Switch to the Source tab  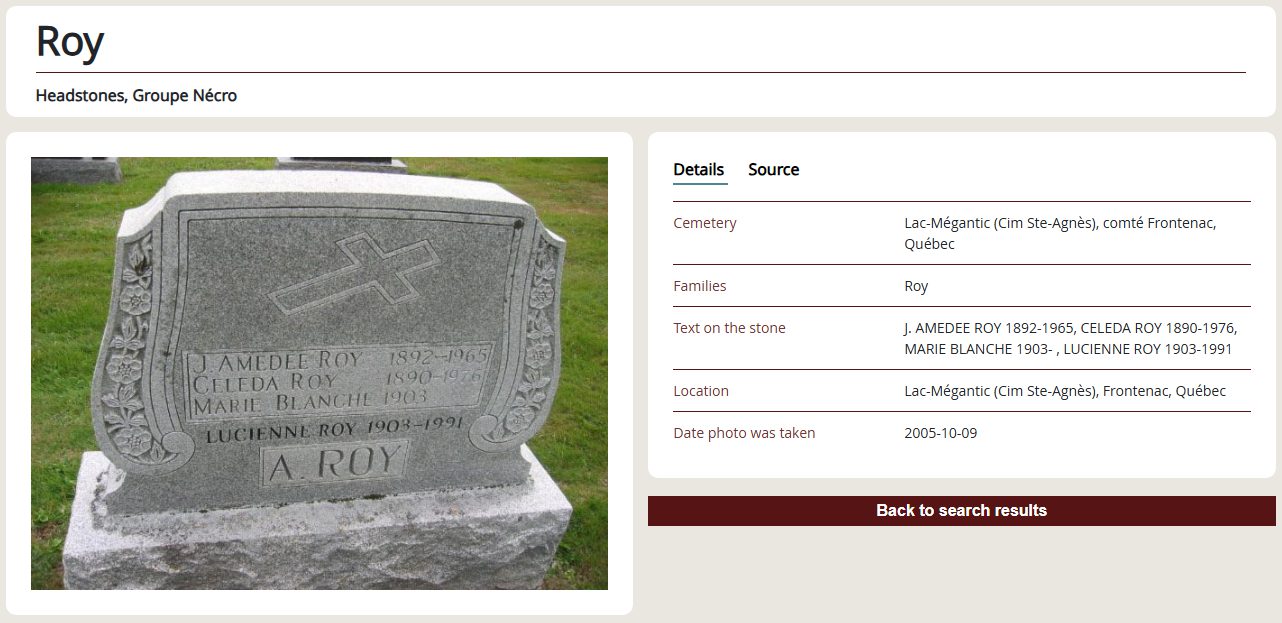[x=773, y=169]
